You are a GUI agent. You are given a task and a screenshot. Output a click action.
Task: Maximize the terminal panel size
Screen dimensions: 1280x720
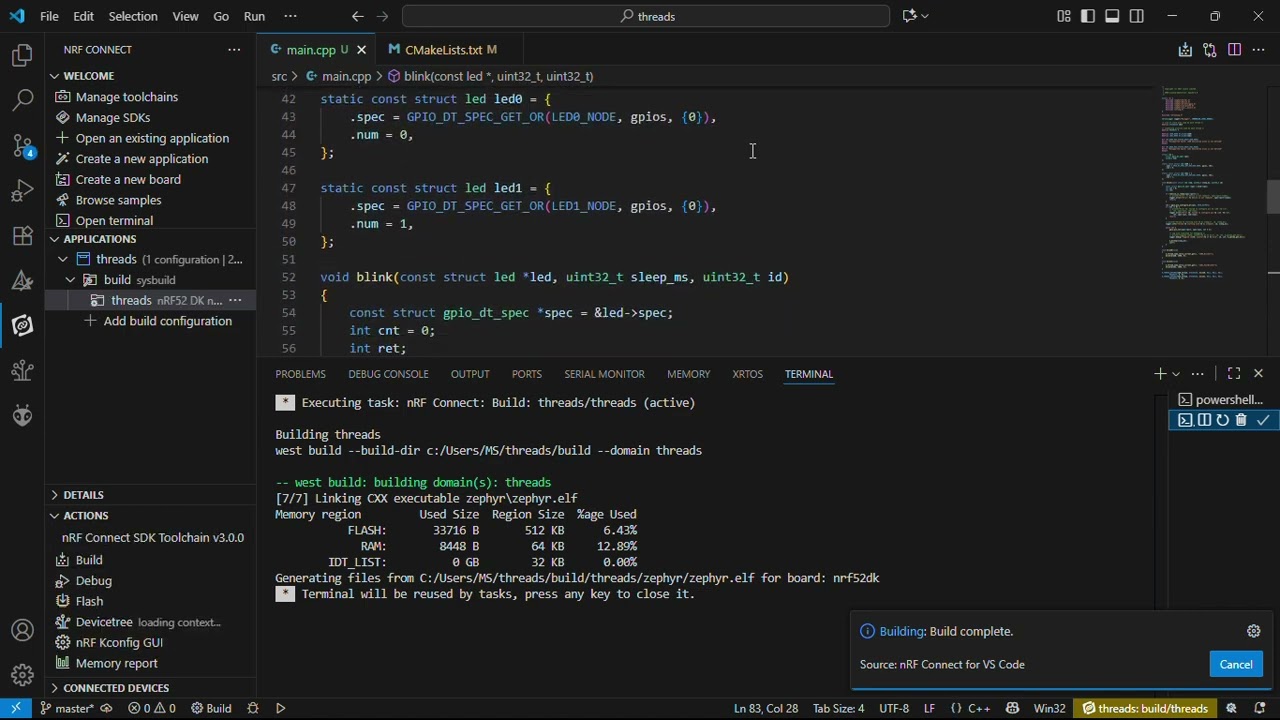point(1234,373)
